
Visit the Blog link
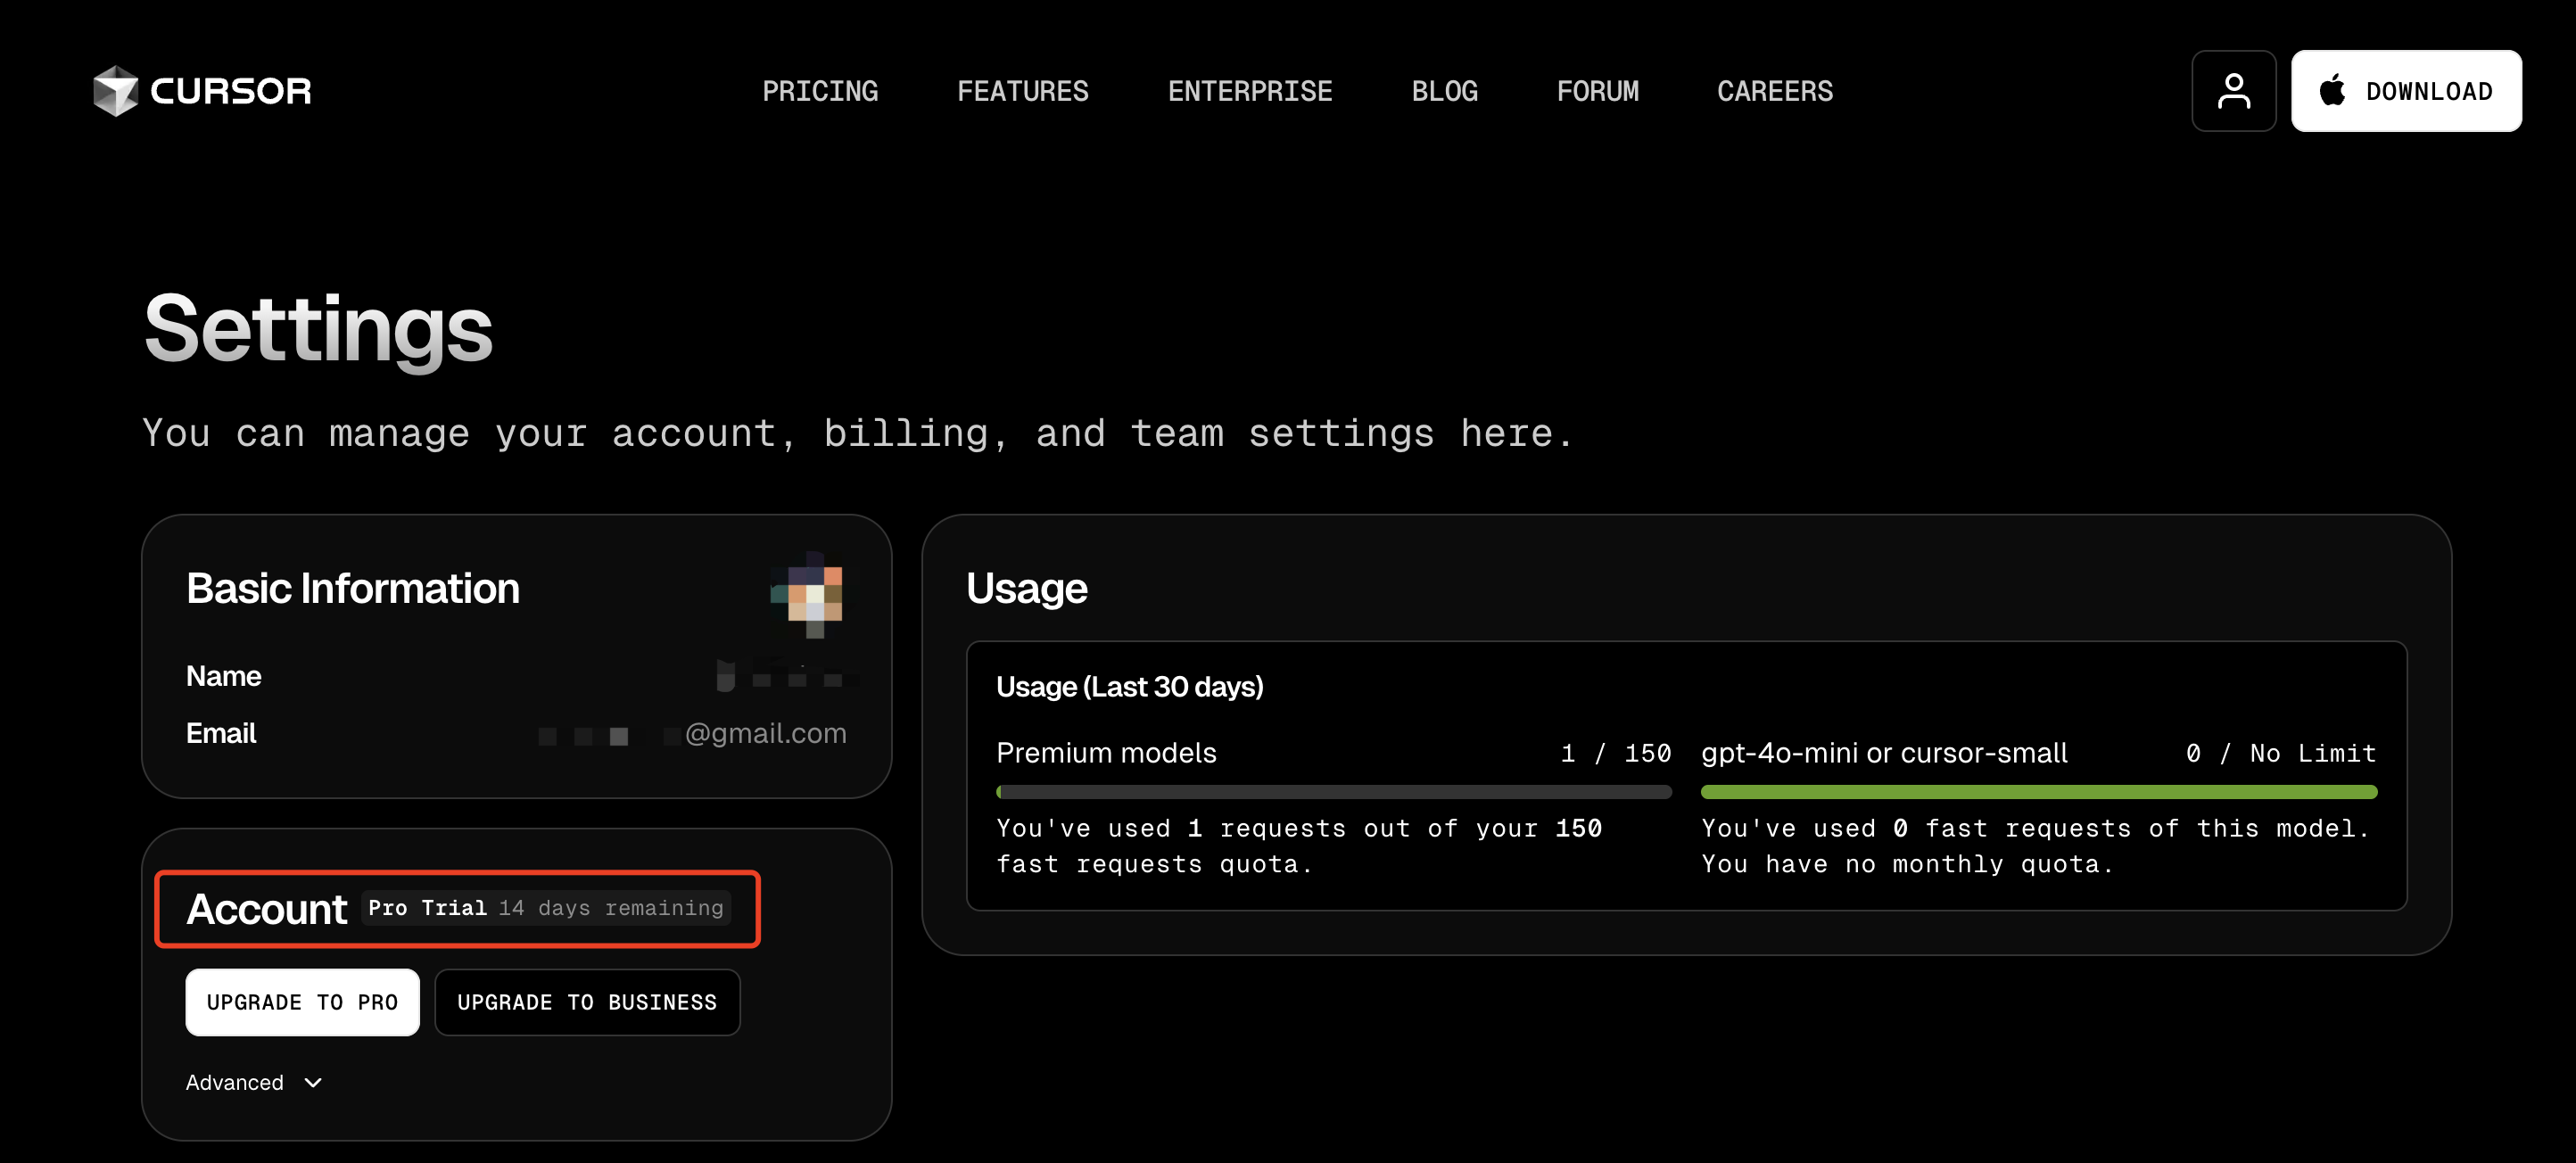tap(1444, 91)
